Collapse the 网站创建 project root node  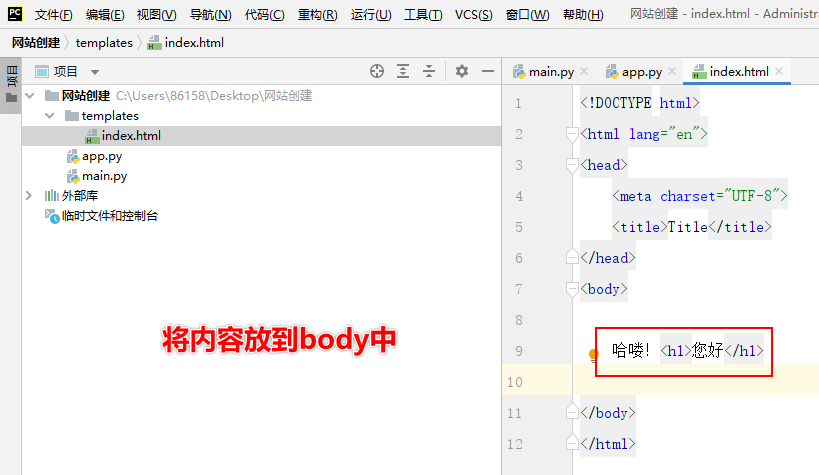pos(30,96)
